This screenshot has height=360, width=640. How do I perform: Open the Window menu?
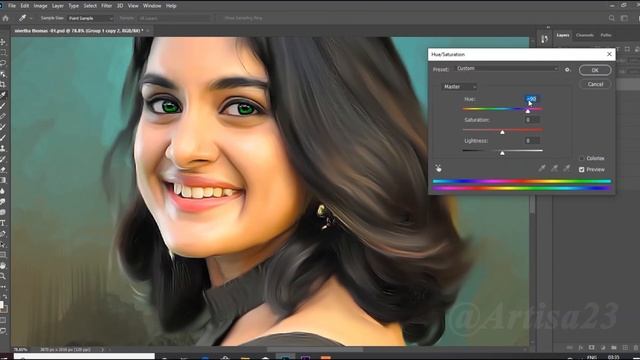coord(152,6)
